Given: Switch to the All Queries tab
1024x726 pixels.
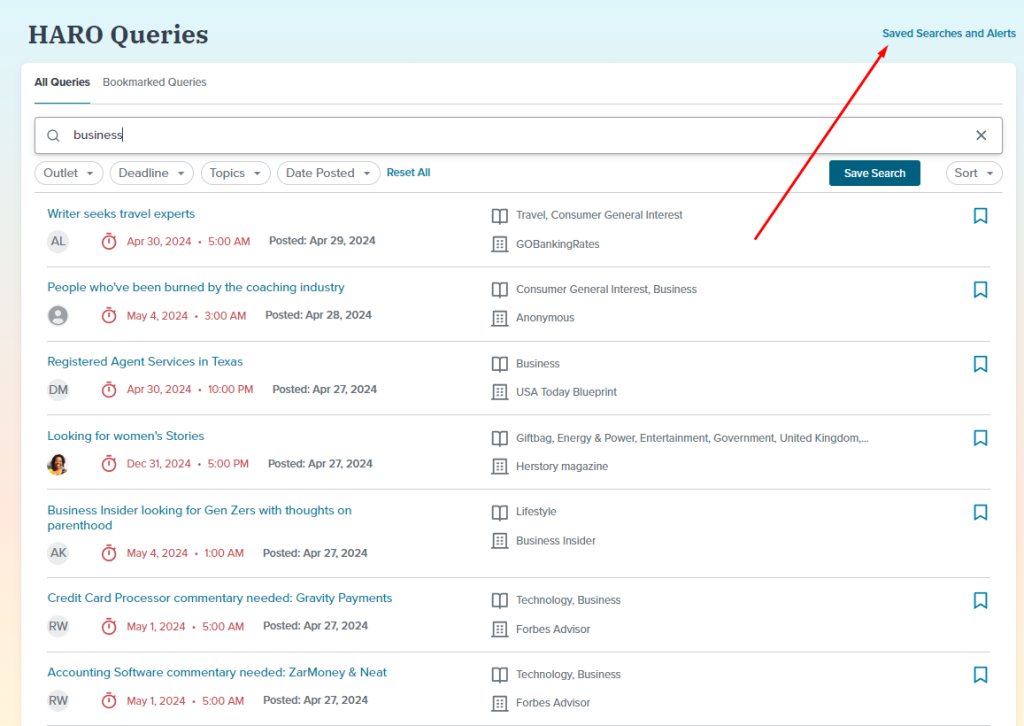Looking at the screenshot, I should pyautogui.click(x=62, y=82).
